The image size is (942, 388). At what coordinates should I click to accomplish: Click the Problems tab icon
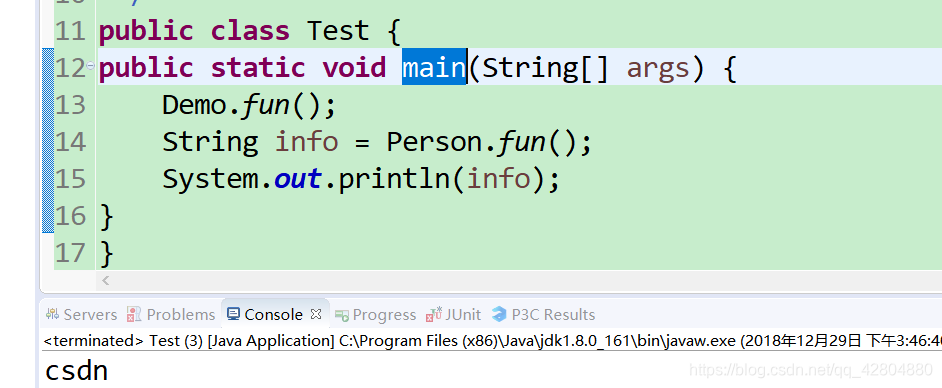click(134, 314)
